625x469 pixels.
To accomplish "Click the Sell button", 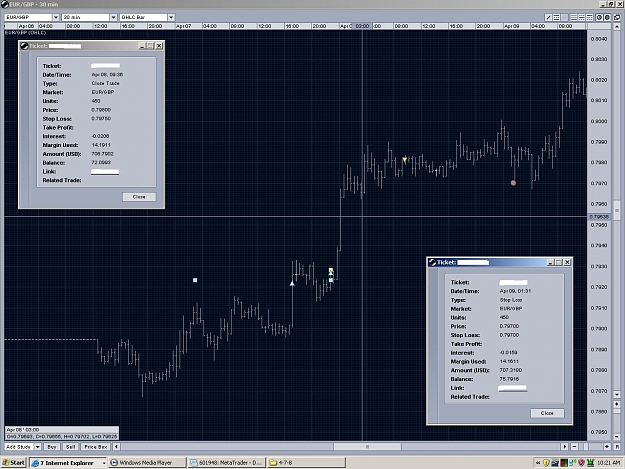I will tap(70, 447).
